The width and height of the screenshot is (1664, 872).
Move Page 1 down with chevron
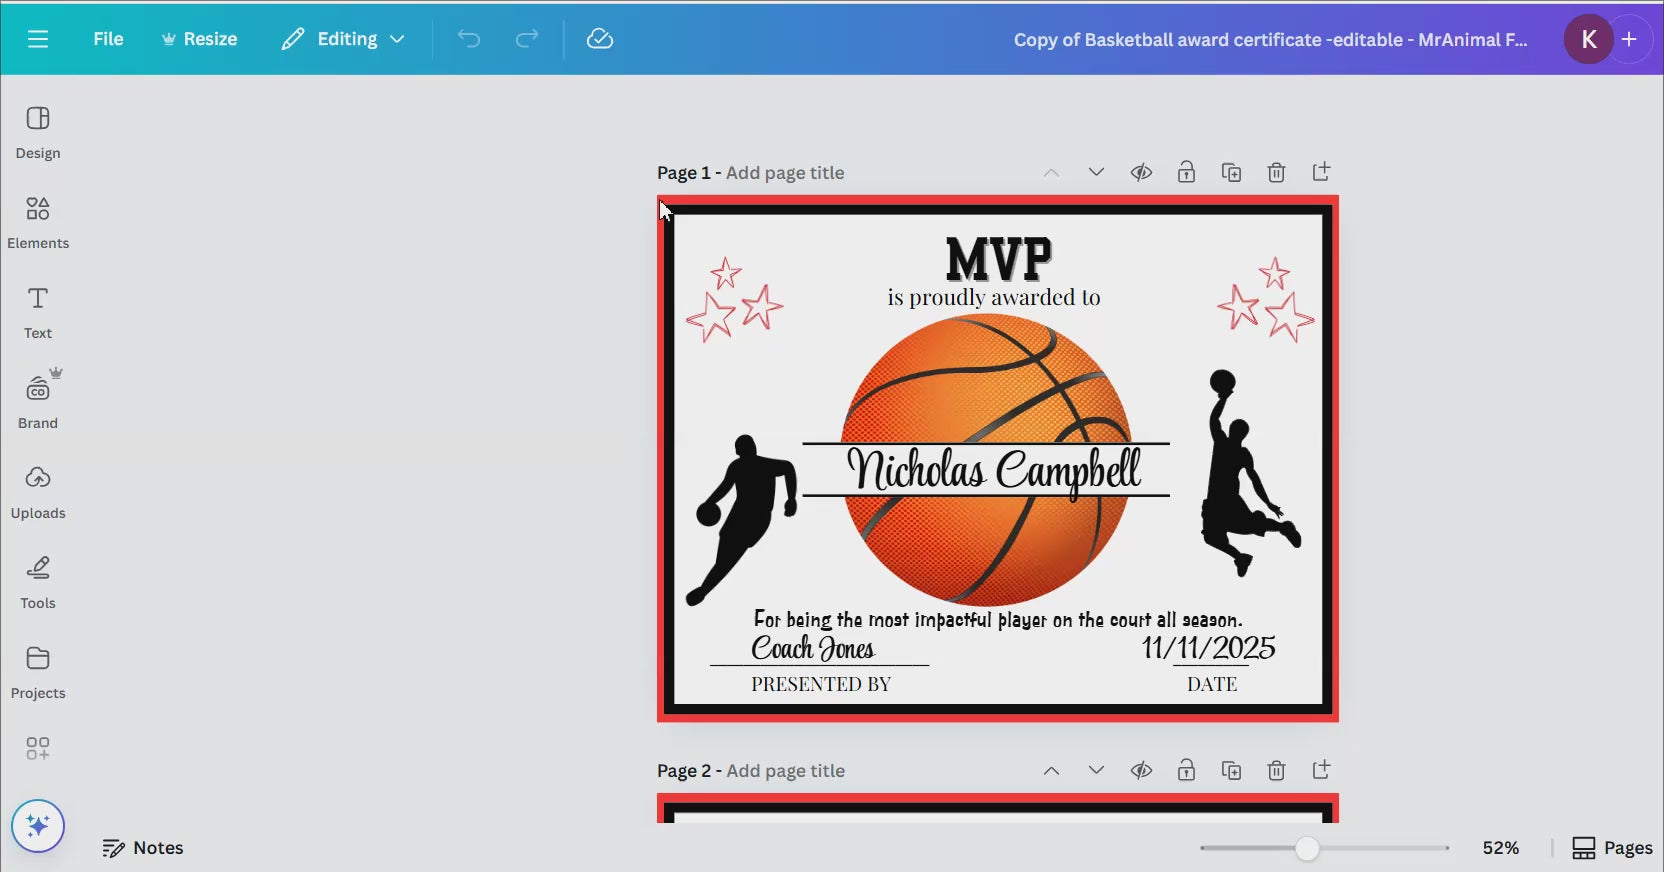point(1096,172)
